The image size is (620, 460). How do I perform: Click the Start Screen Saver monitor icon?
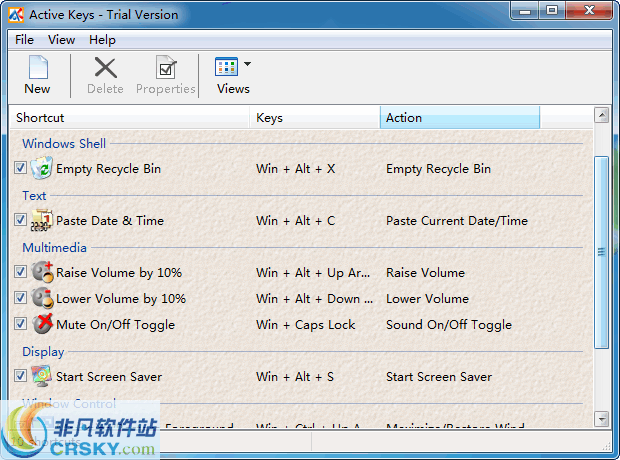[42, 376]
